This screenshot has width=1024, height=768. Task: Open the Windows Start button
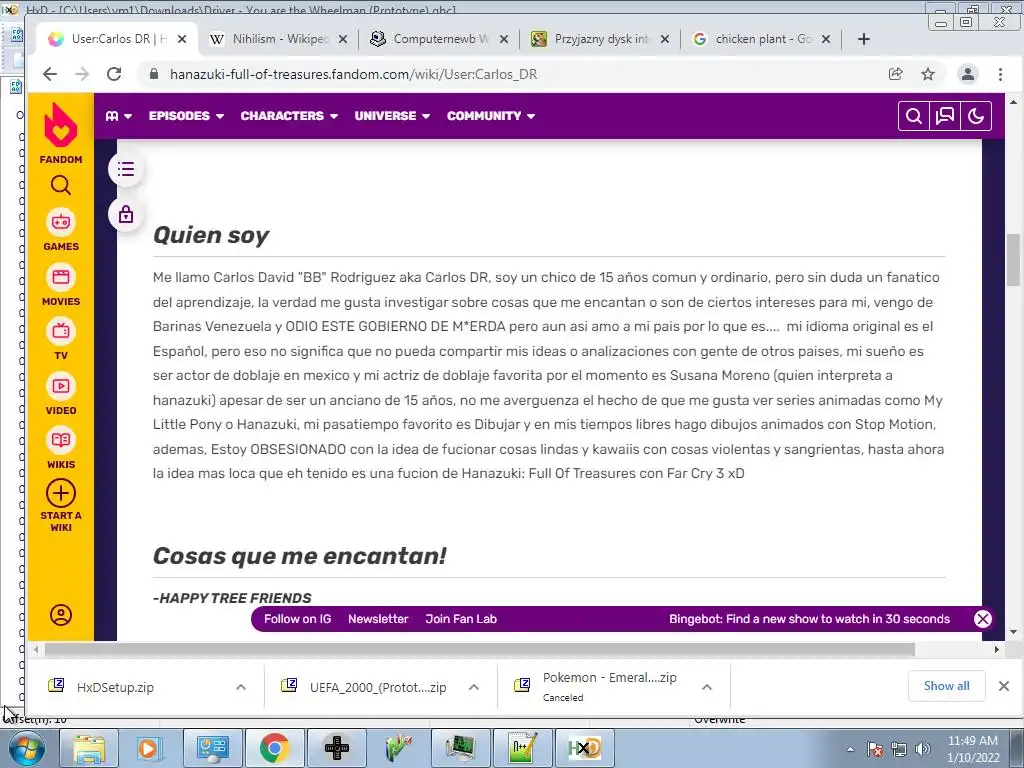26,748
